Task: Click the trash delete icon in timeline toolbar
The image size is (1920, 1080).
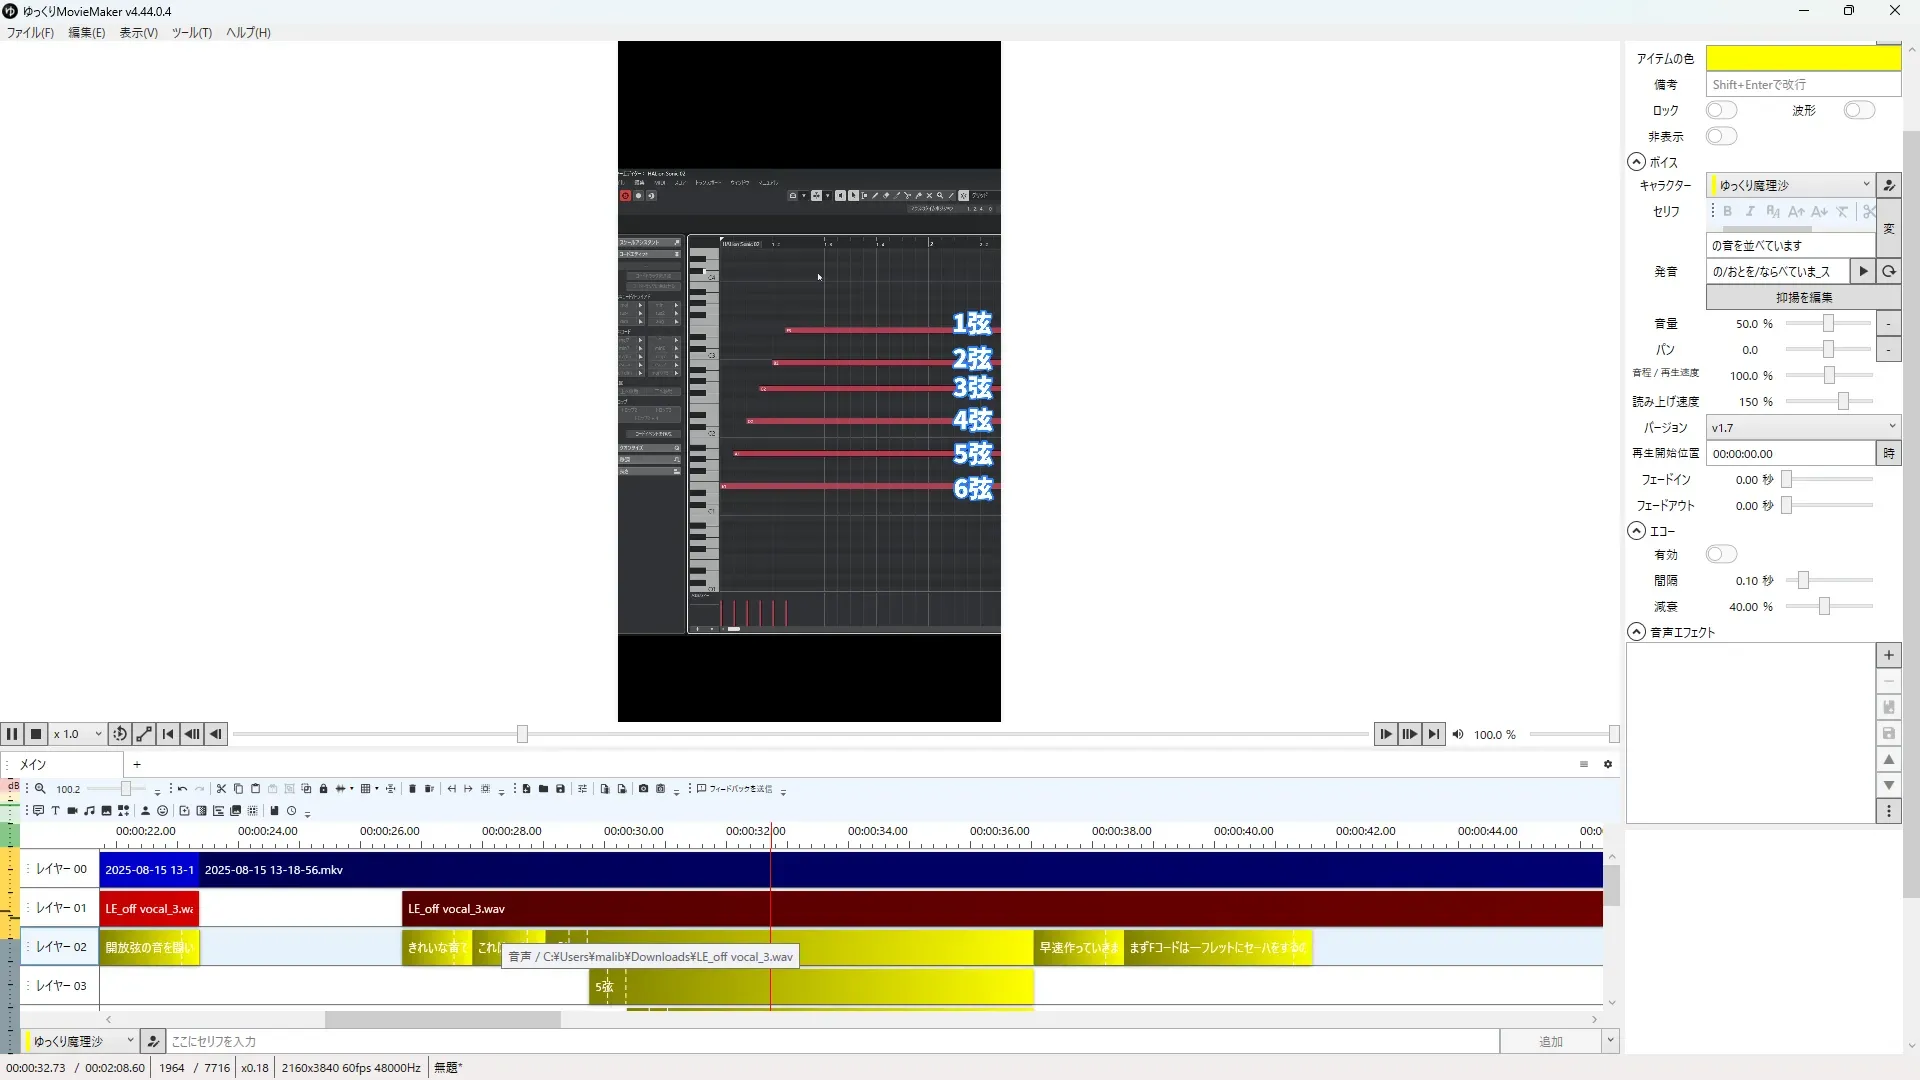Action: coord(412,789)
